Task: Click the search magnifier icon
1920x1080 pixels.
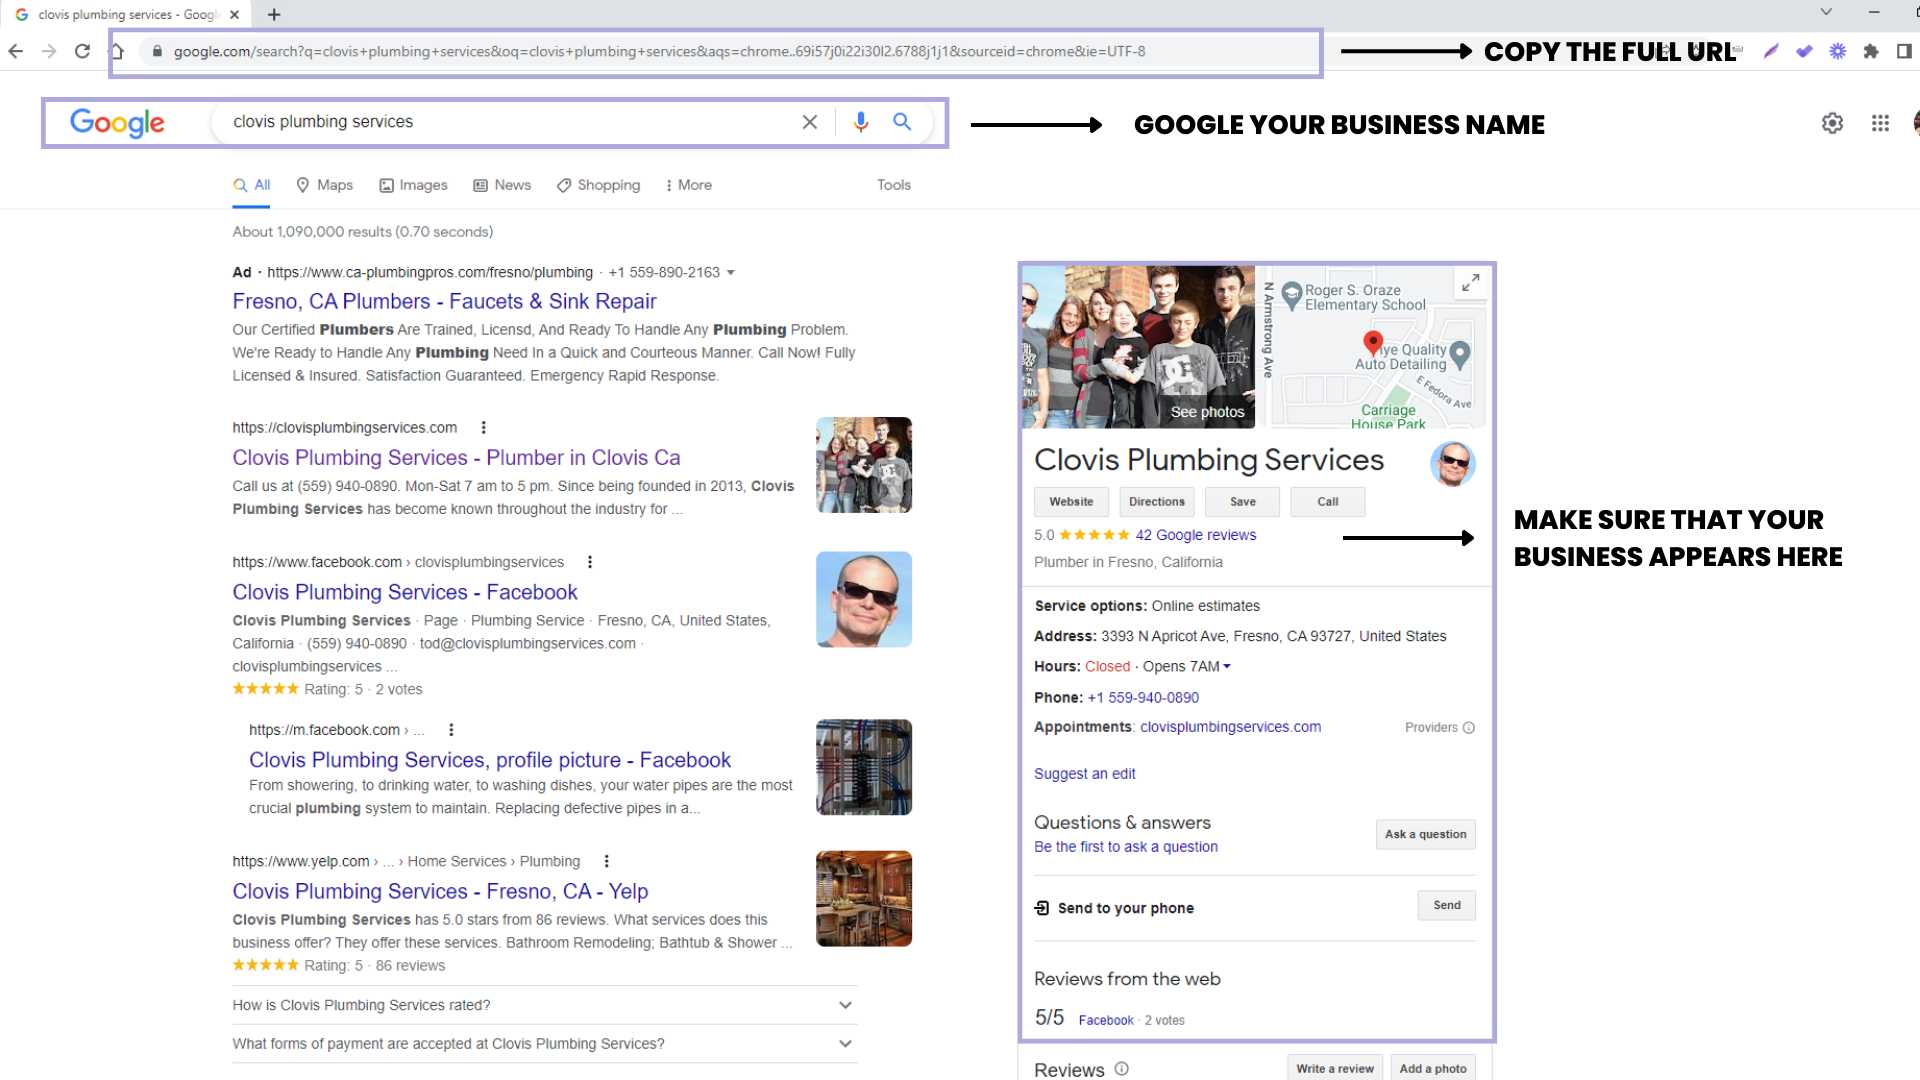Action: click(x=901, y=122)
